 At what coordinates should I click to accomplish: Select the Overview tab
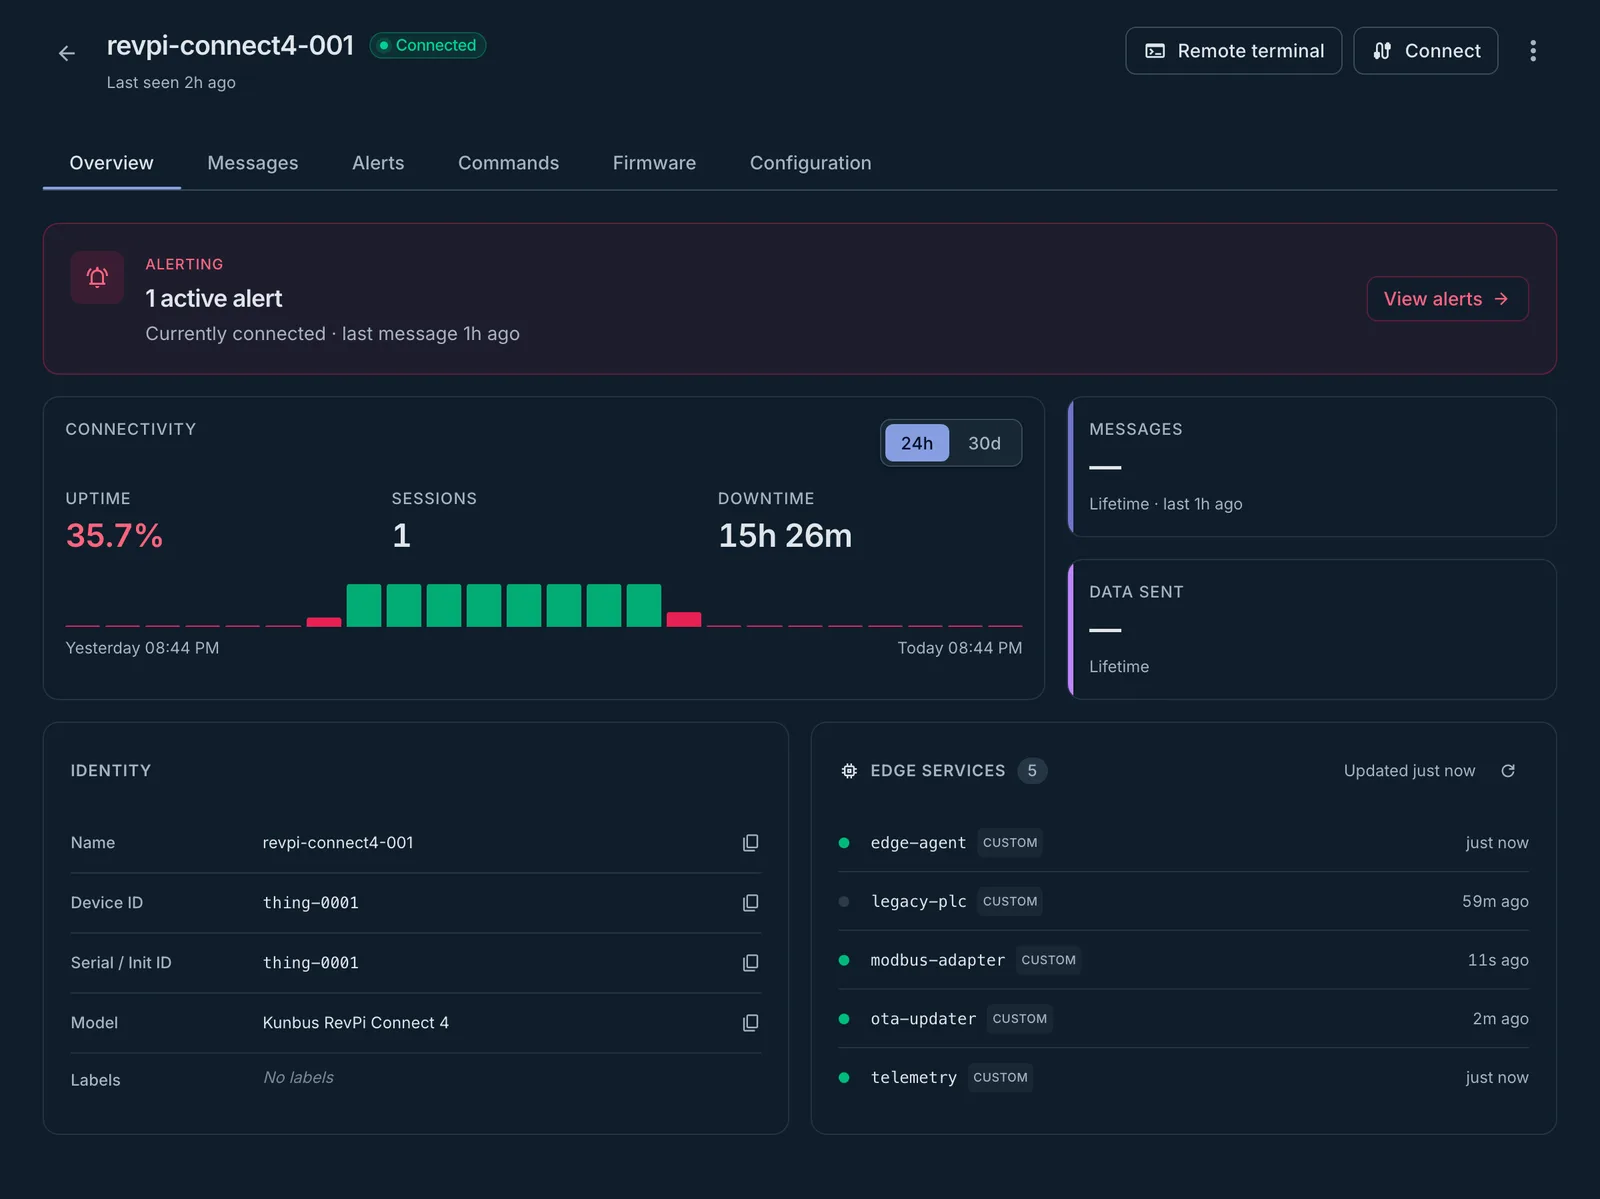point(112,163)
